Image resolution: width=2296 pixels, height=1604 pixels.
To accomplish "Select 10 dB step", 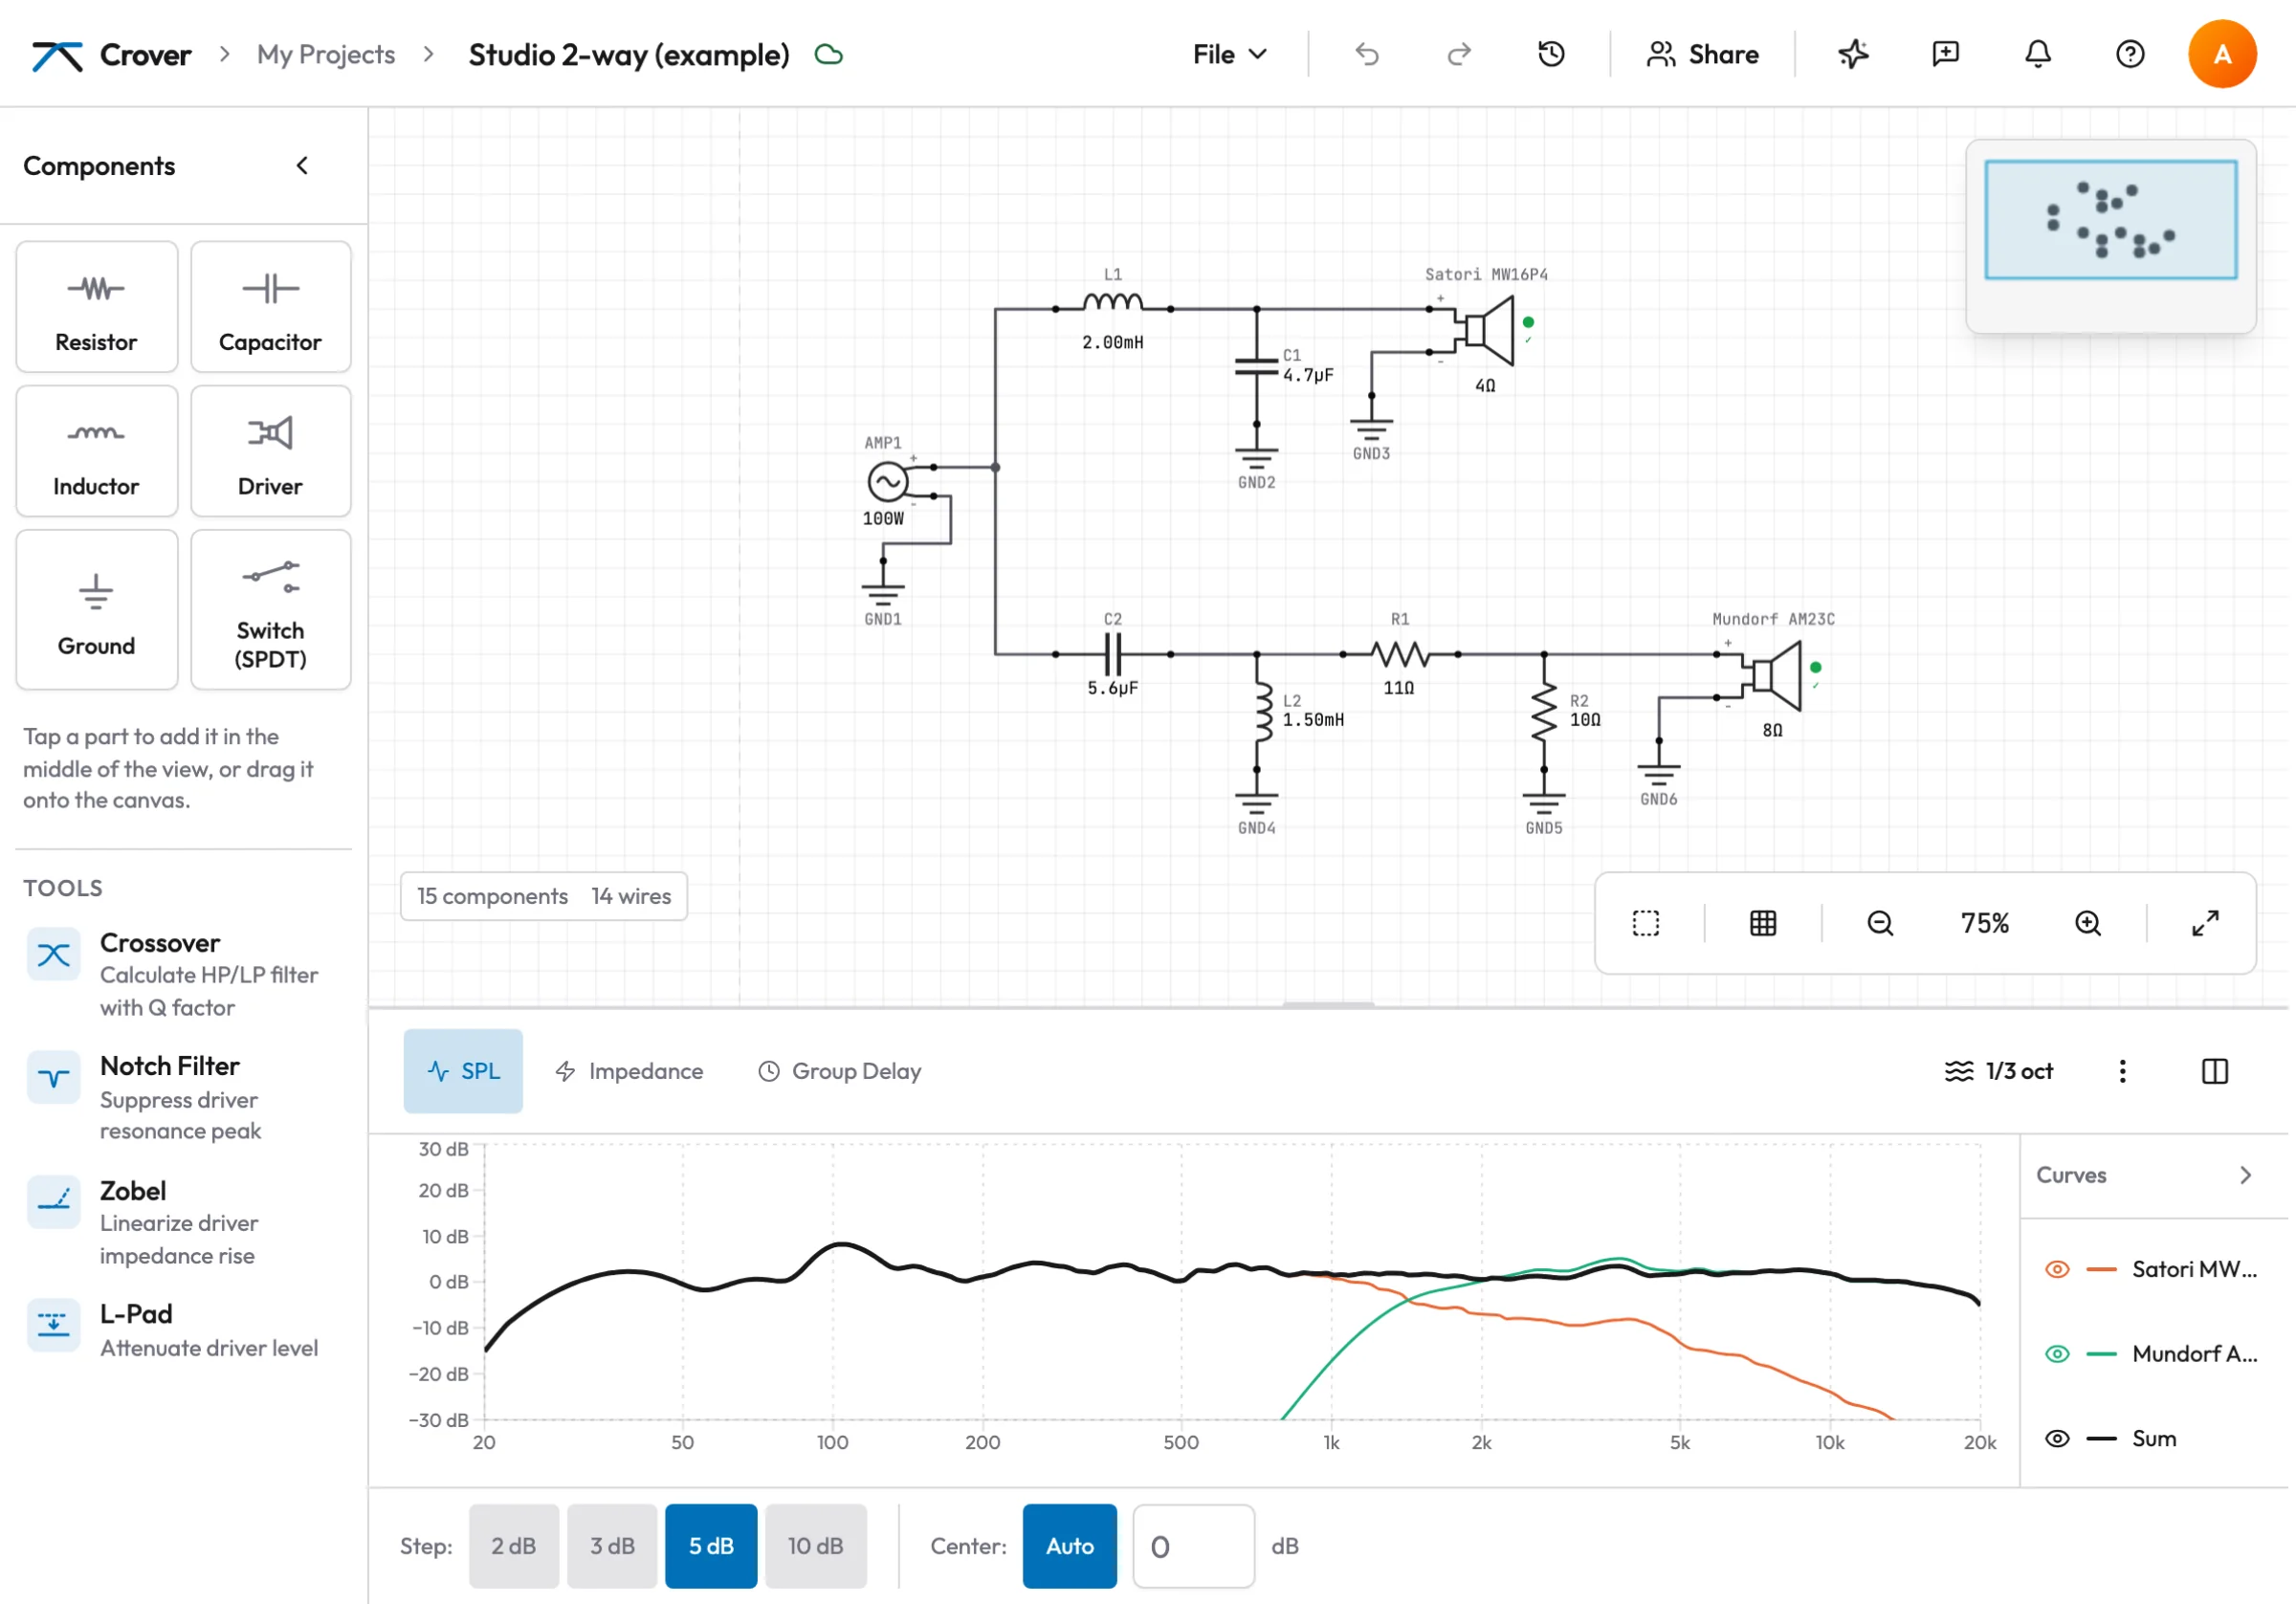I will point(816,1546).
